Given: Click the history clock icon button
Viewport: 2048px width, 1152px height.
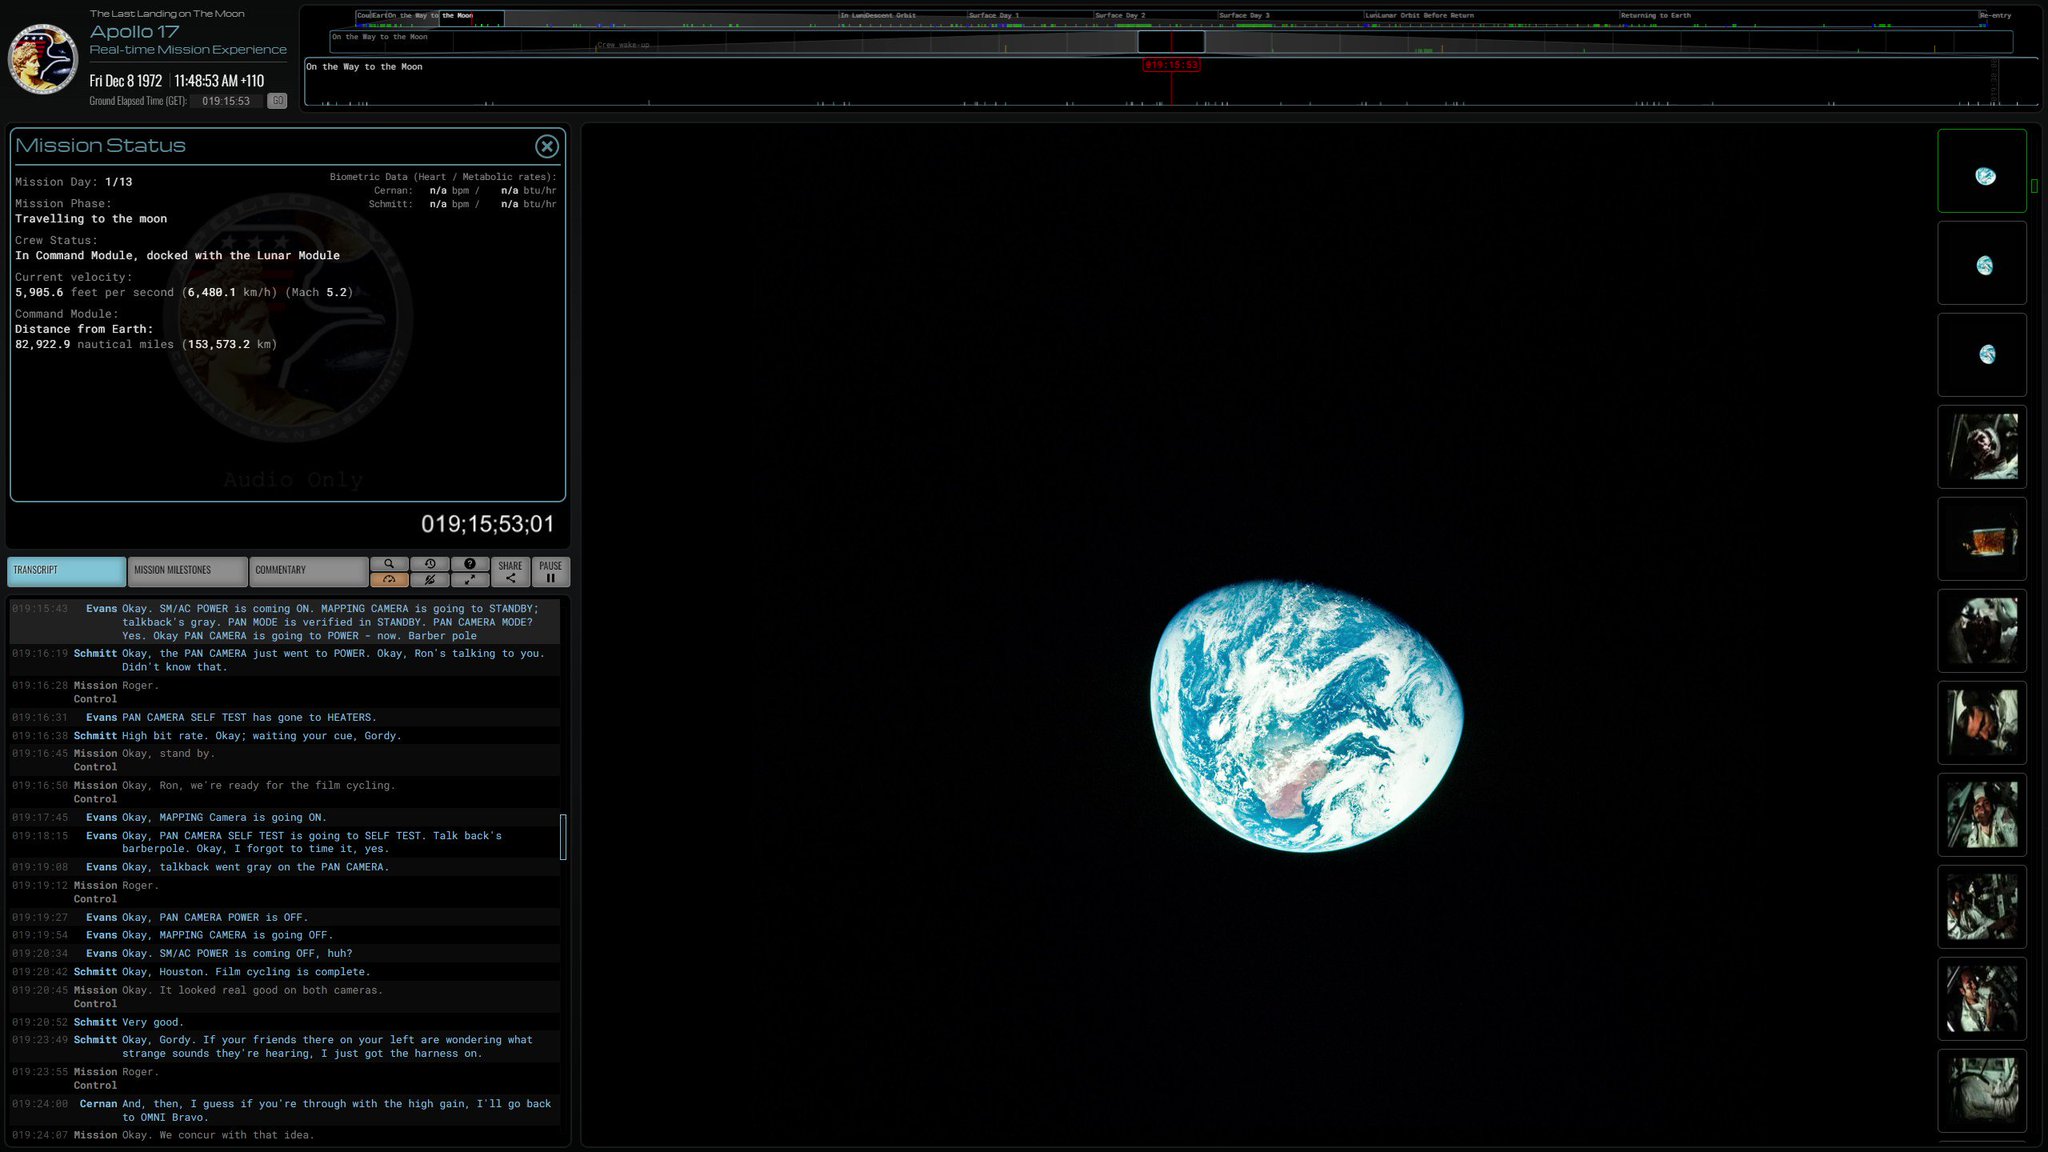Looking at the screenshot, I should [x=429, y=564].
